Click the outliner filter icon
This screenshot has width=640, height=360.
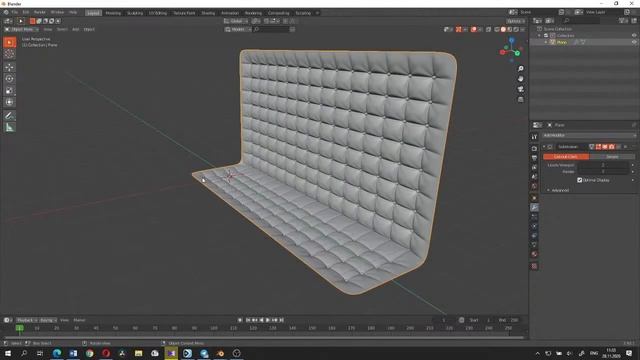pos(622,20)
